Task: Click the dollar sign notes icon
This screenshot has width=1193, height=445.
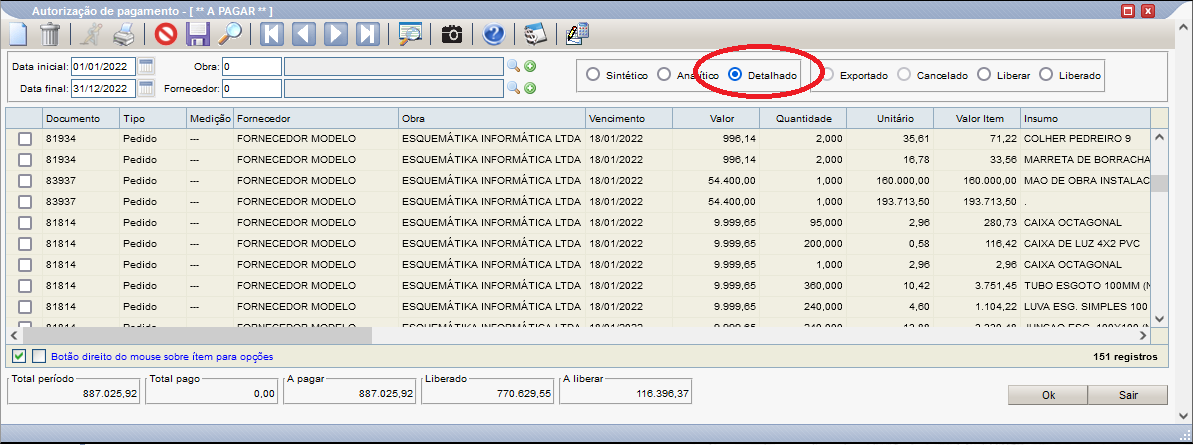Action: pos(536,34)
